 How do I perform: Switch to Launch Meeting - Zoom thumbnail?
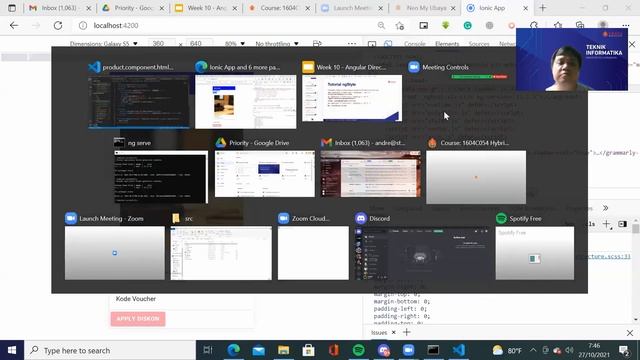point(115,253)
